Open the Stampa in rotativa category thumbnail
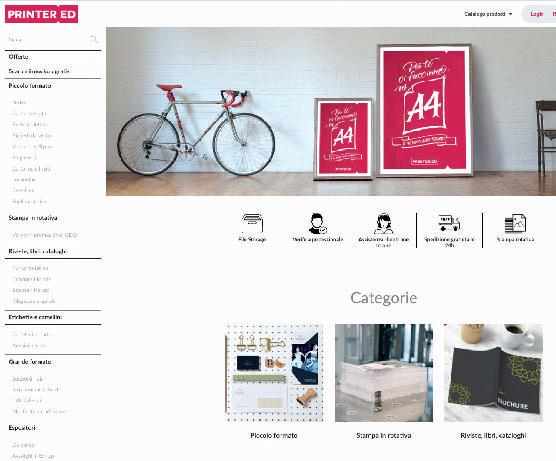Viewport: 556px width, 461px height. coord(384,373)
